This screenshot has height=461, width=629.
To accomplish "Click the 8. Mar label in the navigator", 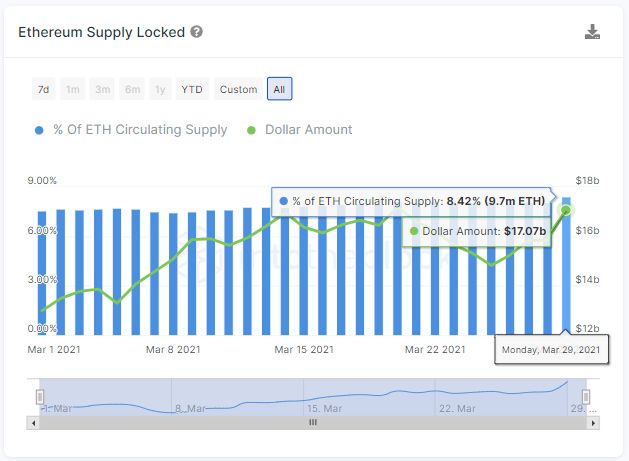I will pyautogui.click(x=191, y=408).
